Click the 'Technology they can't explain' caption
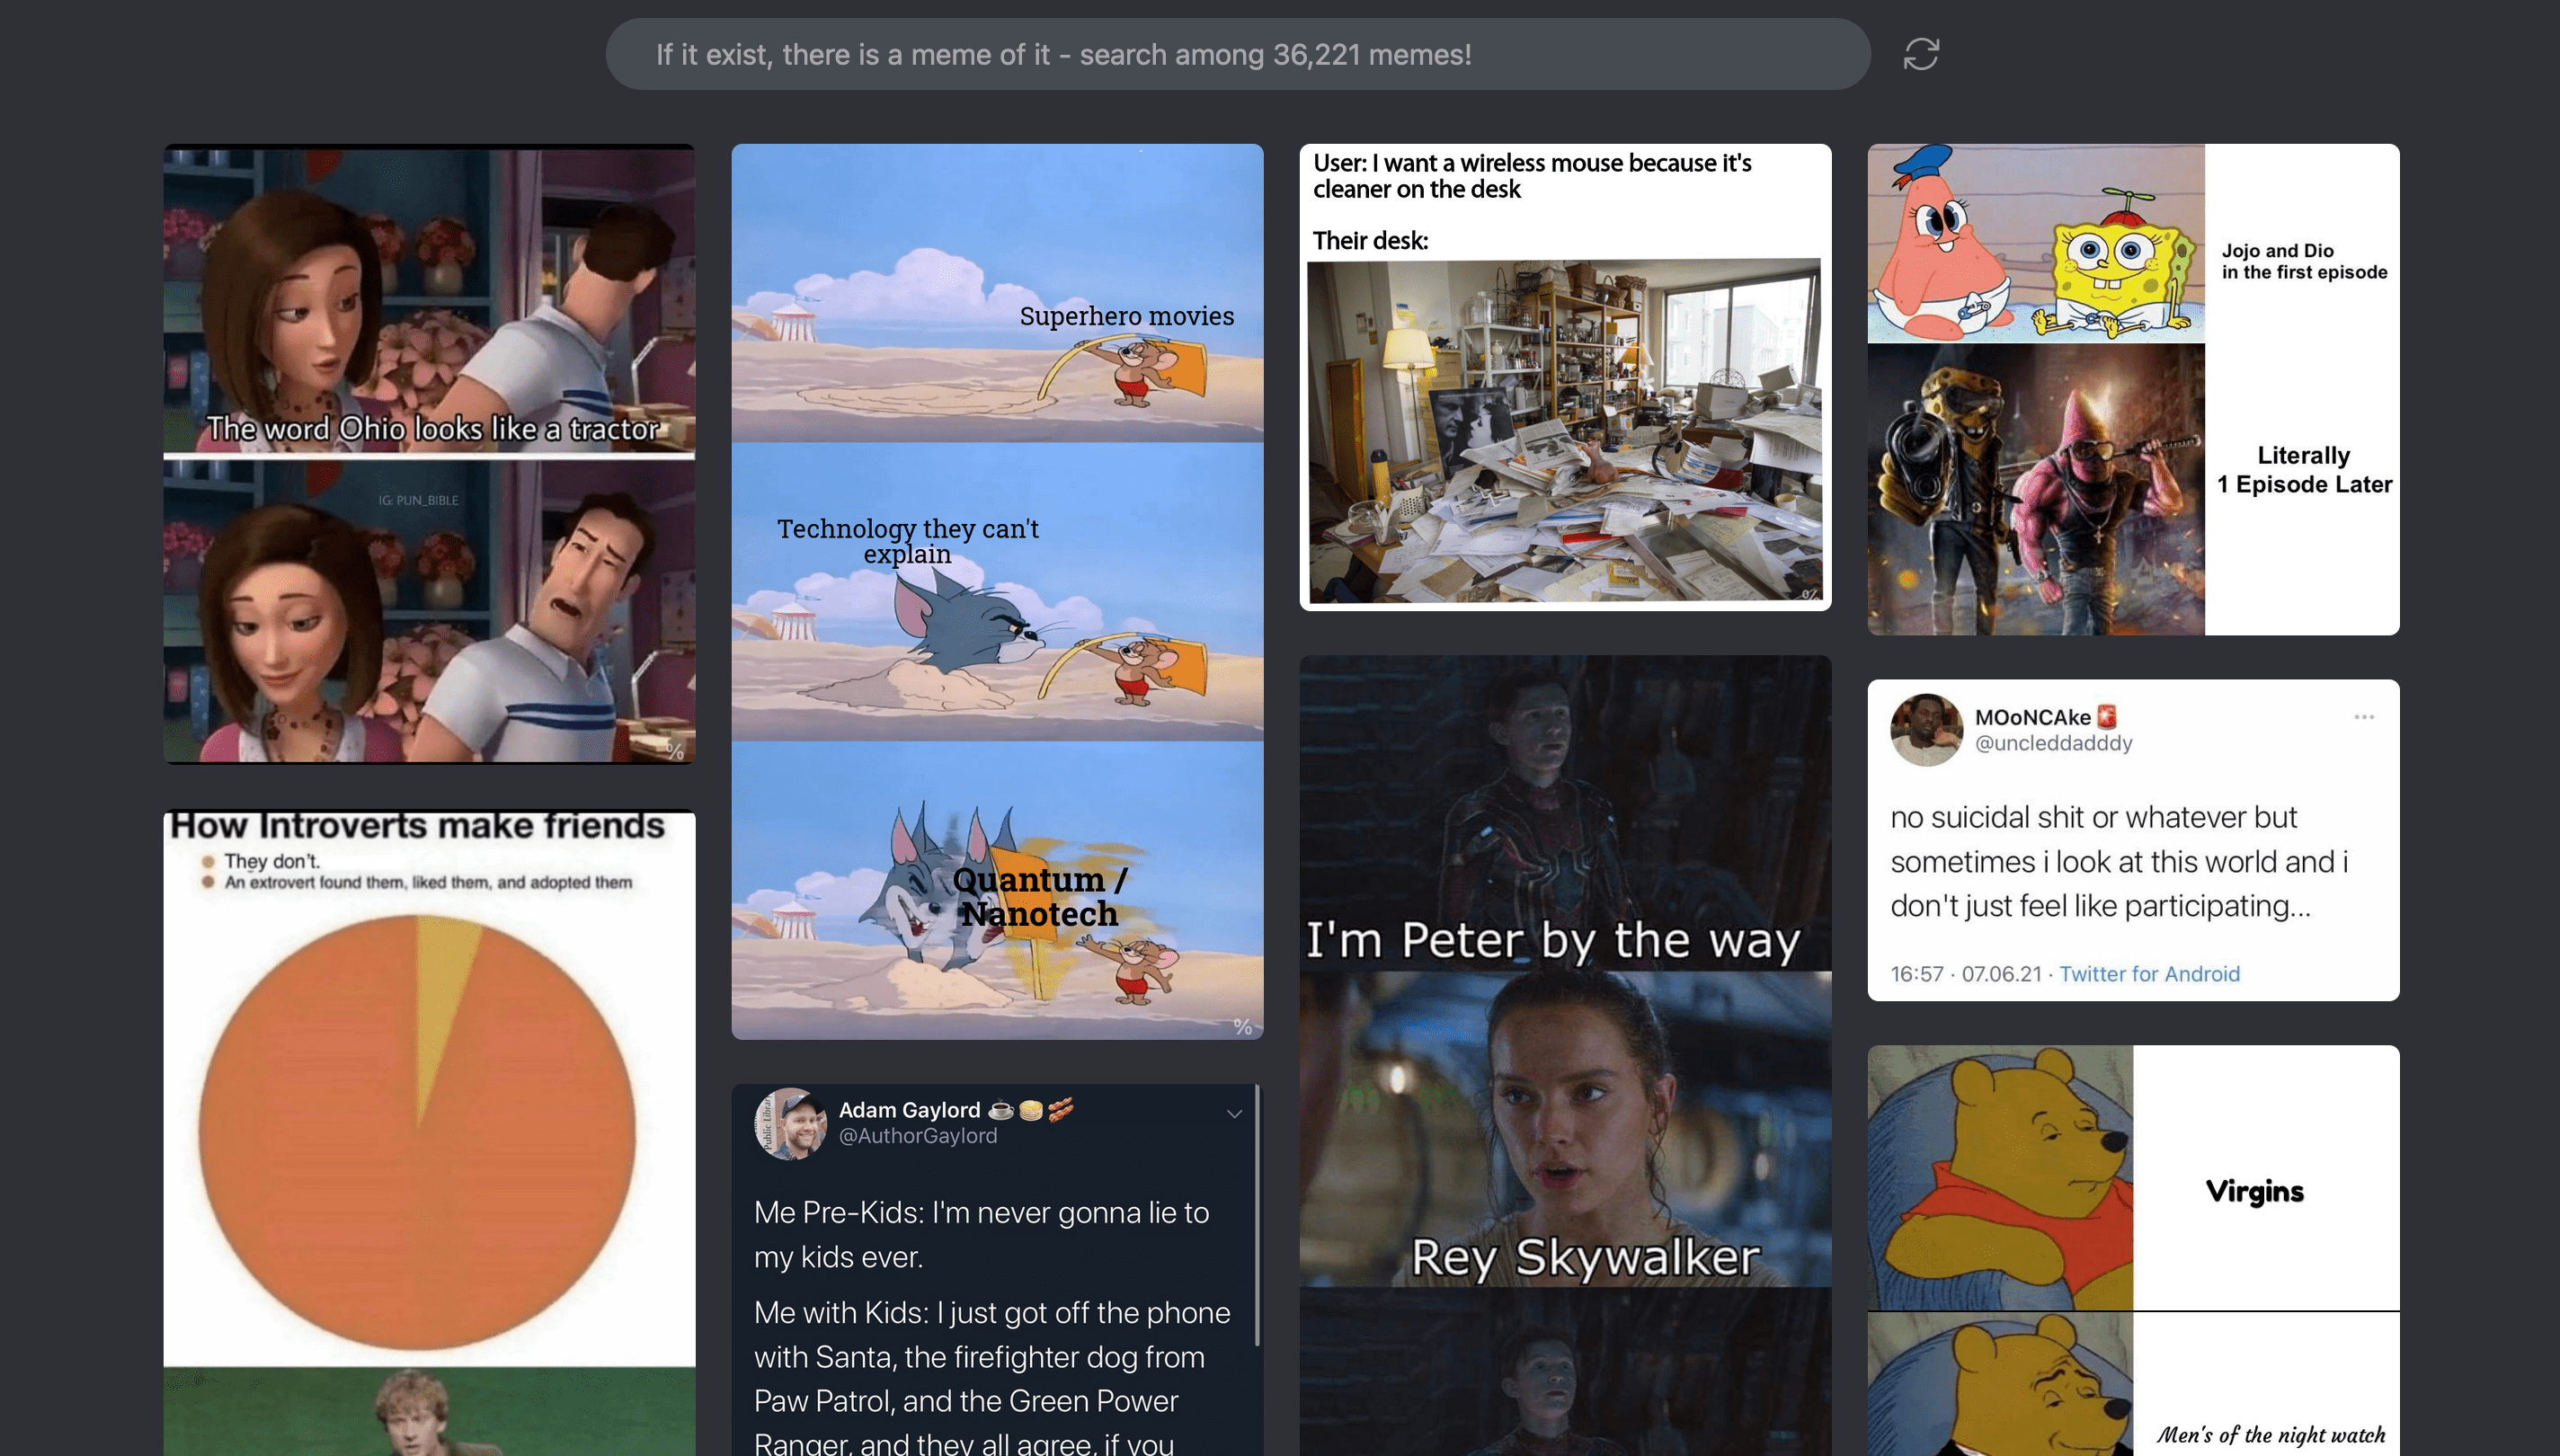This screenshot has width=2560, height=1456. tap(908, 541)
